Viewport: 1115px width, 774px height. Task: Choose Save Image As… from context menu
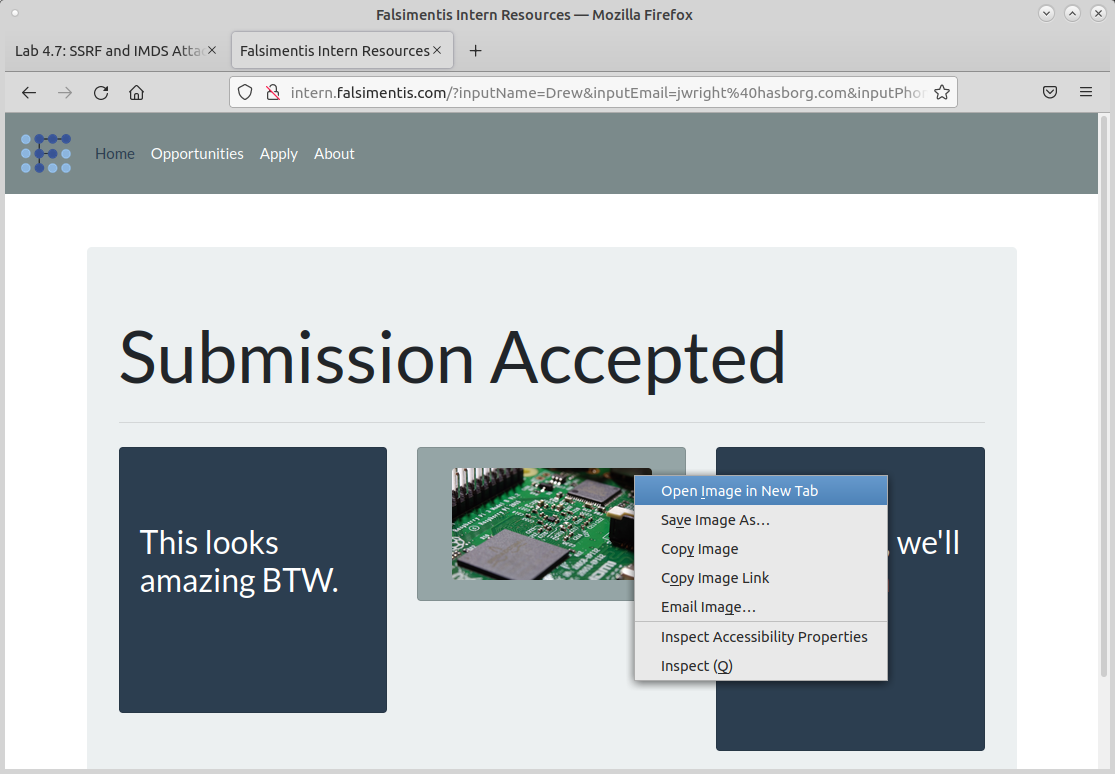pyautogui.click(x=761, y=520)
